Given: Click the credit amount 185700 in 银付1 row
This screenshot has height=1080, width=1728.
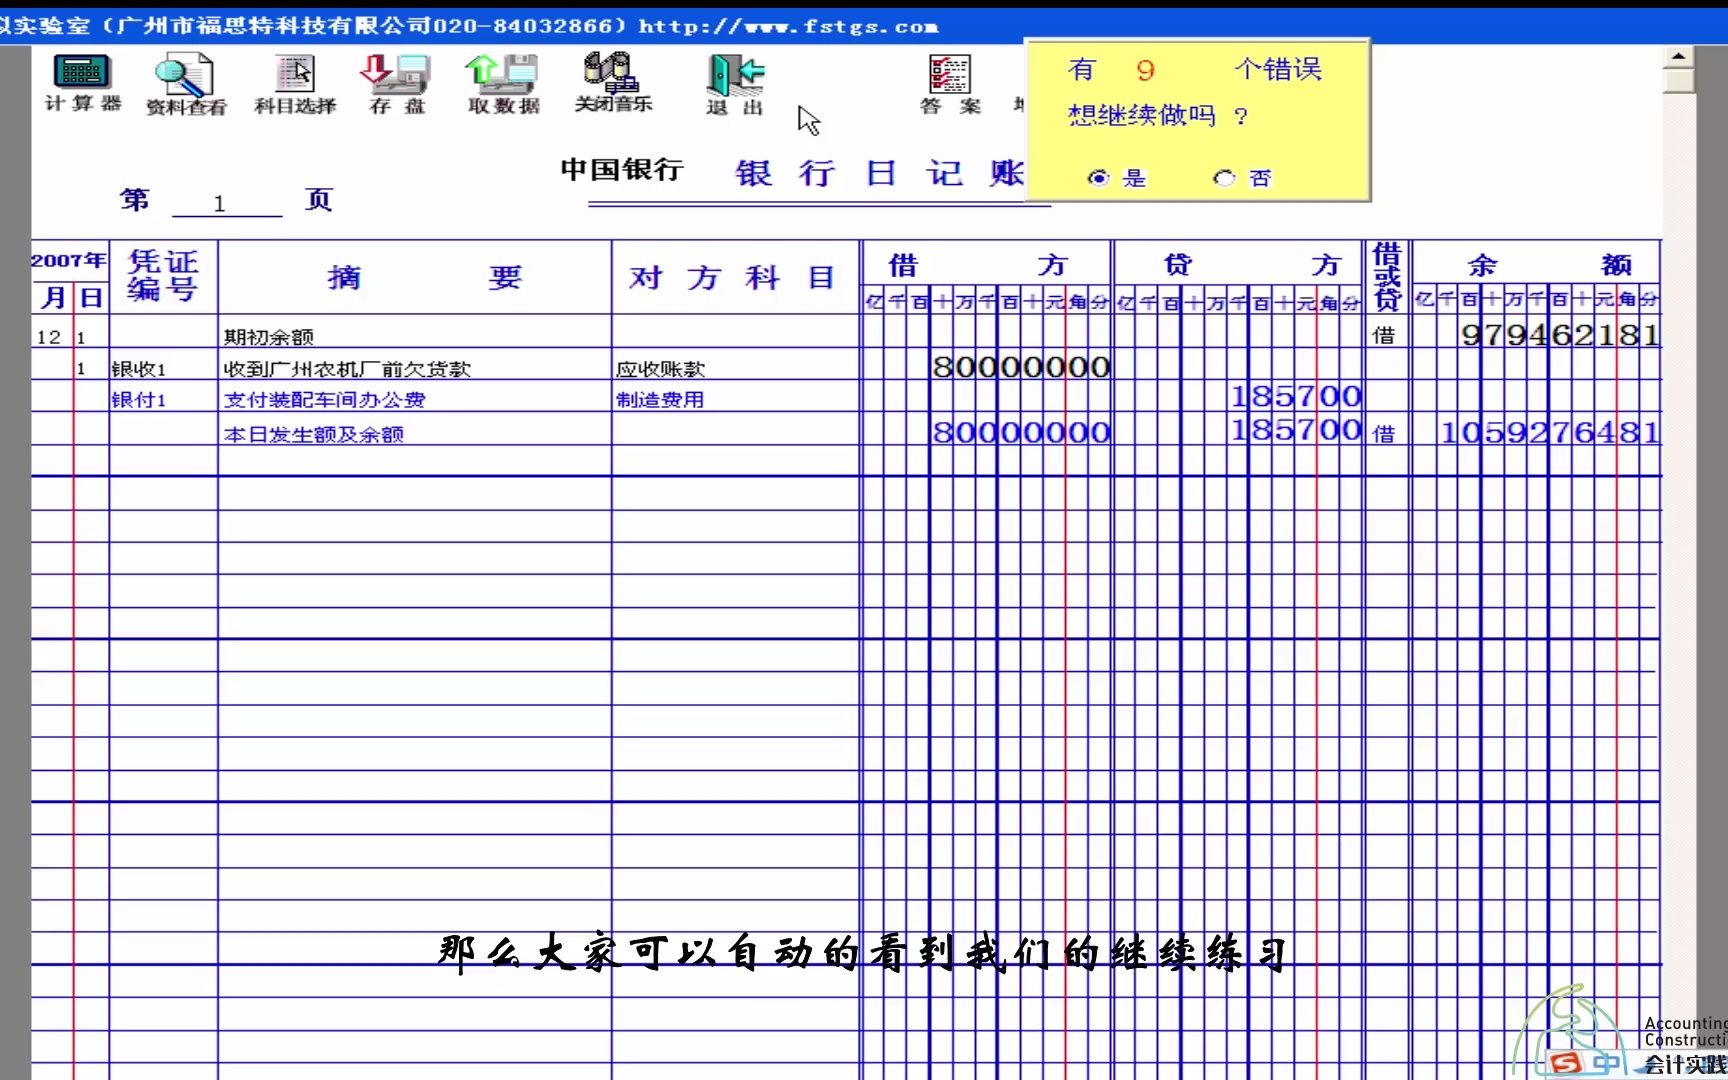Looking at the screenshot, I should coord(1296,397).
